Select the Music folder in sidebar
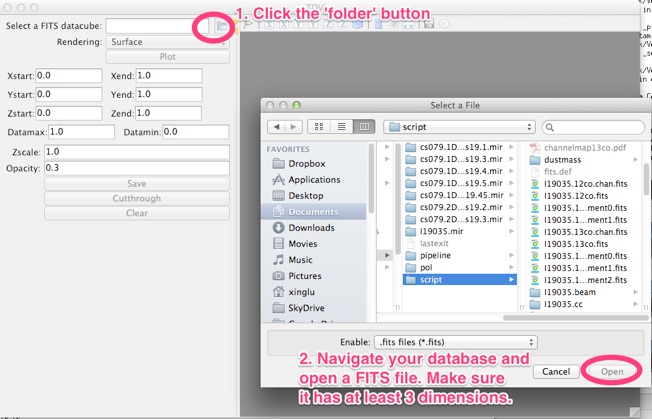This screenshot has height=419, width=652. (300, 260)
